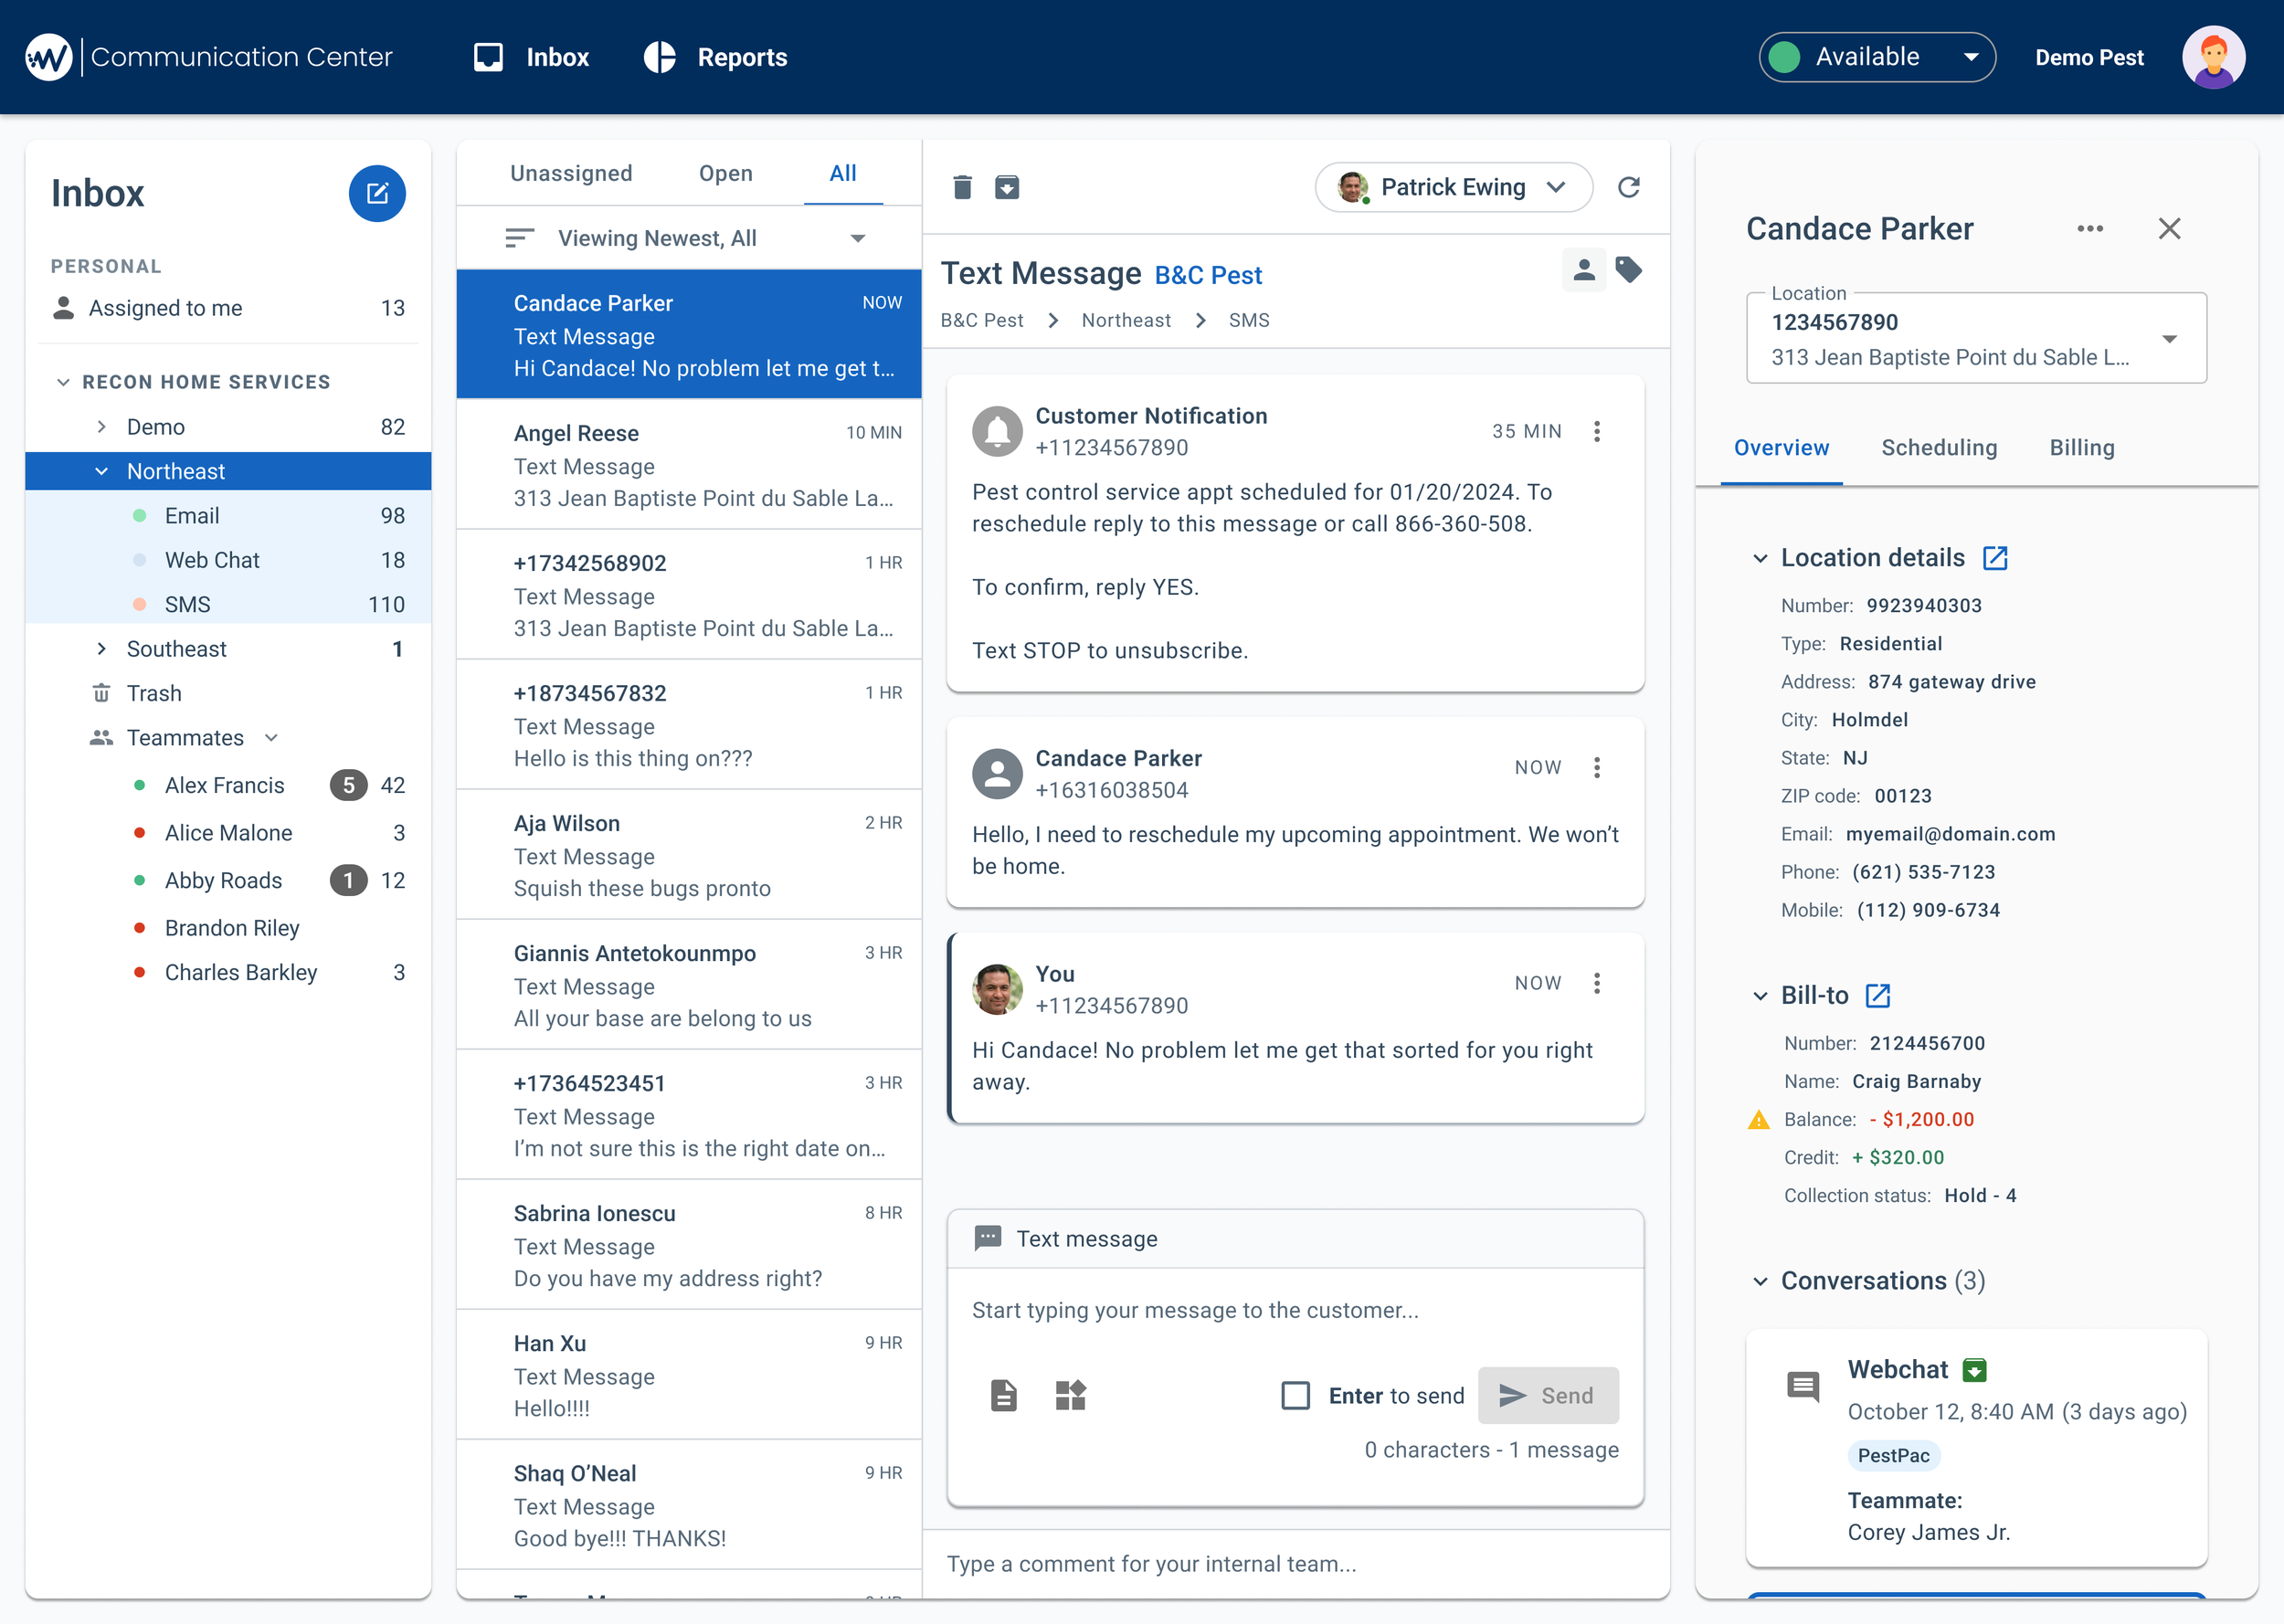Screen dimensions: 2284x1624
Task: Click the Send button
Action: (x=1547, y=1395)
